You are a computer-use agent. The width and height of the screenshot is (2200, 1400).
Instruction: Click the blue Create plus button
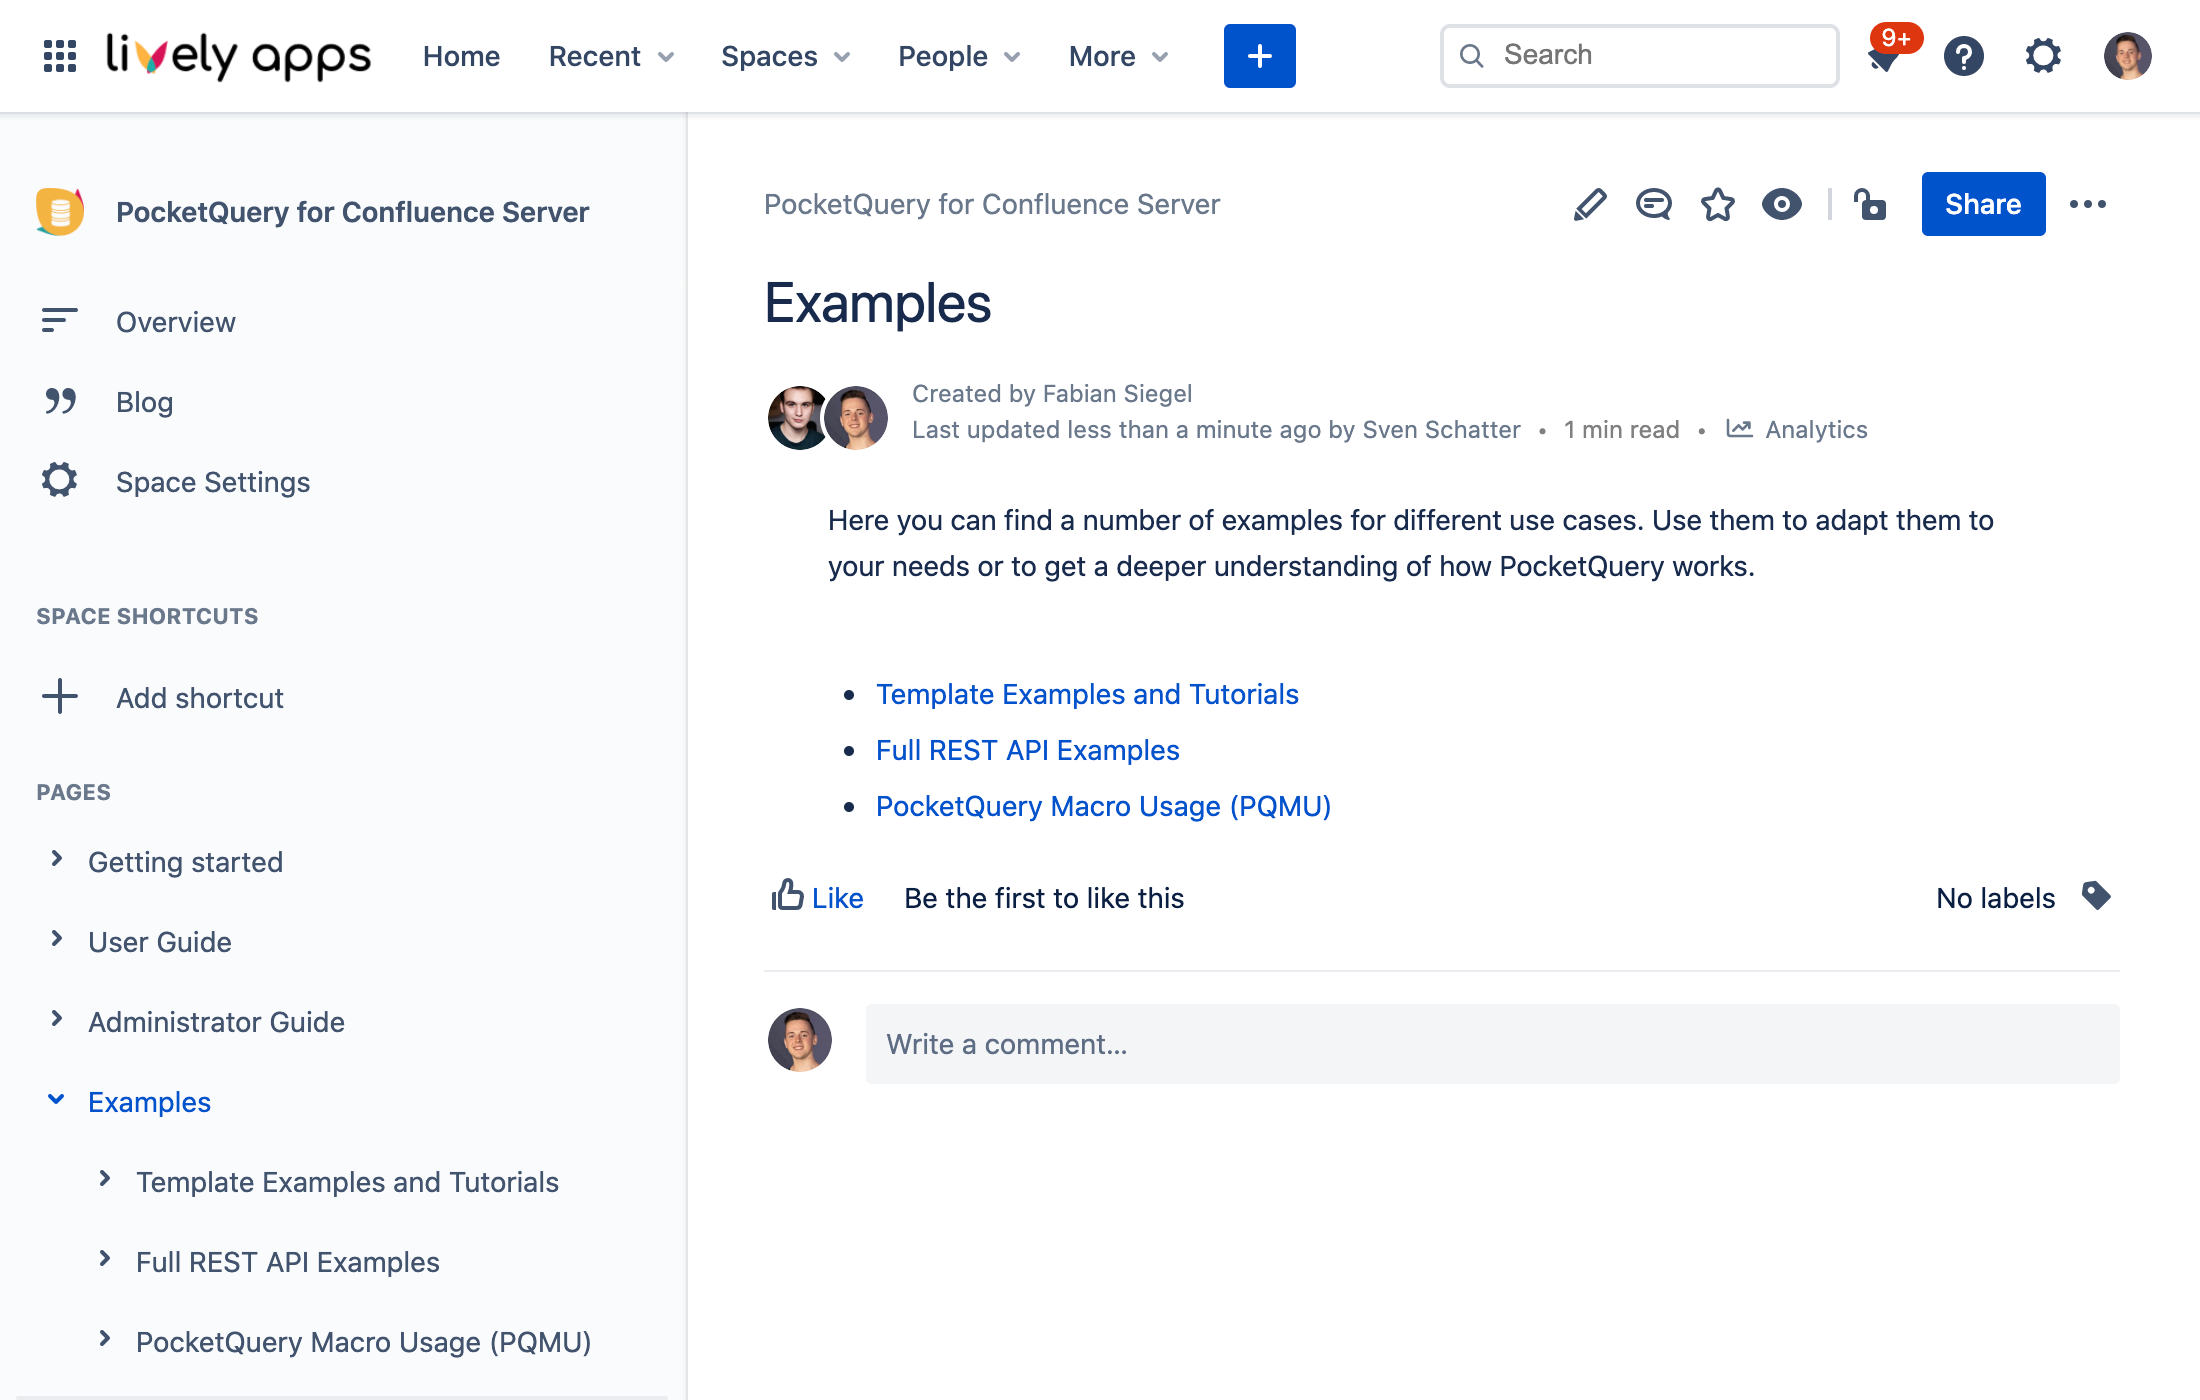coord(1259,56)
